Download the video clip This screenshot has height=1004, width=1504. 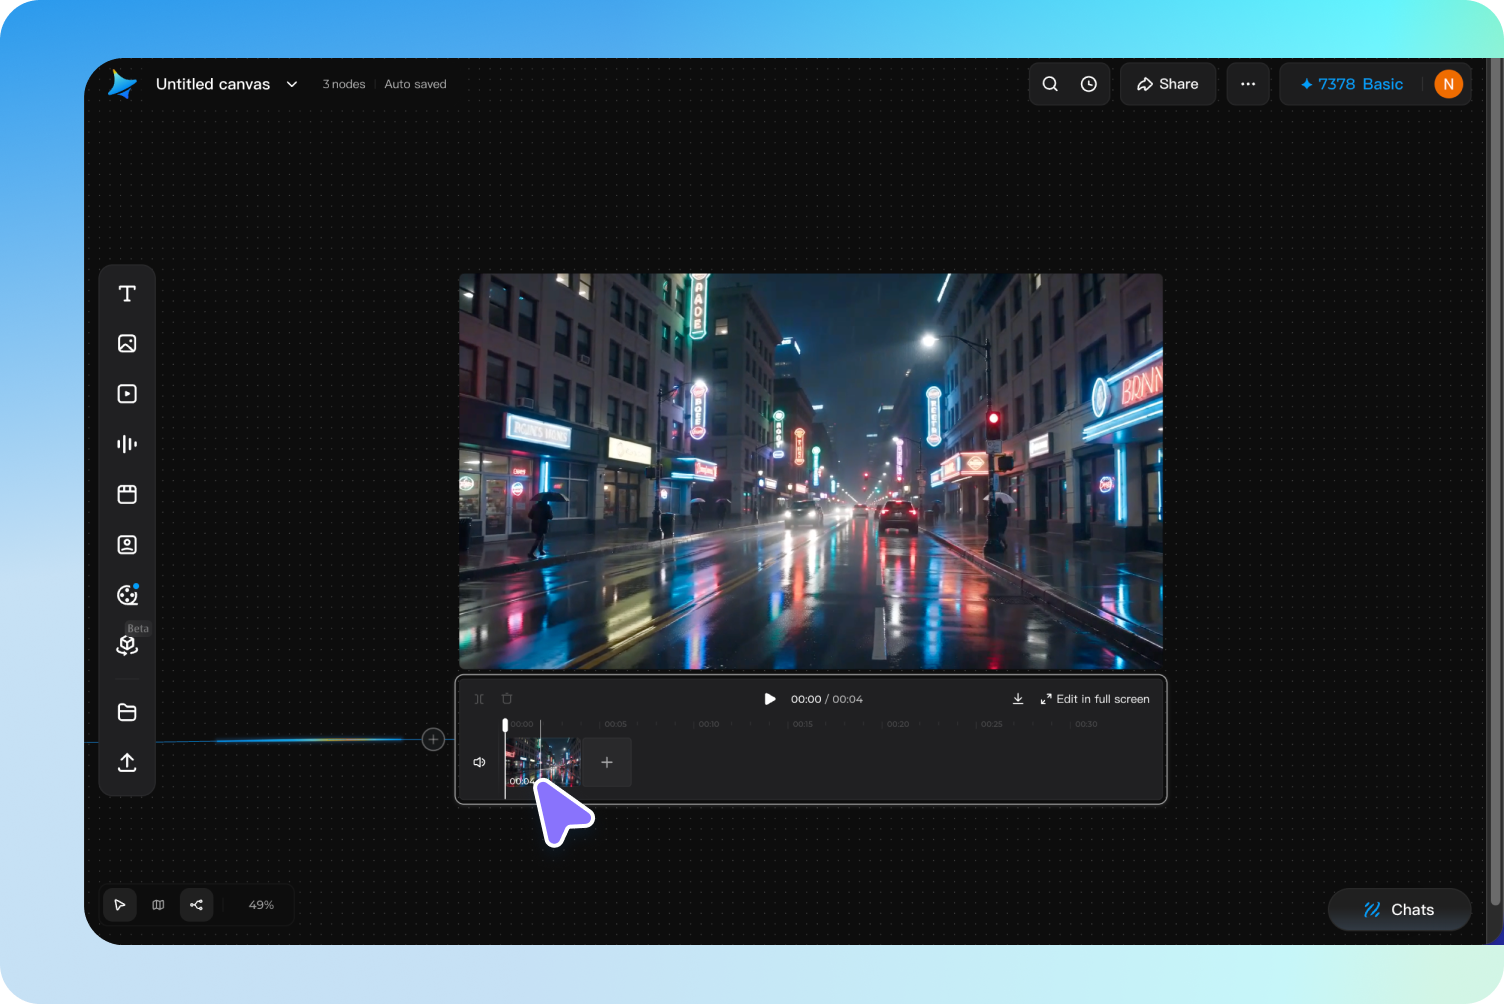pyautogui.click(x=1018, y=699)
